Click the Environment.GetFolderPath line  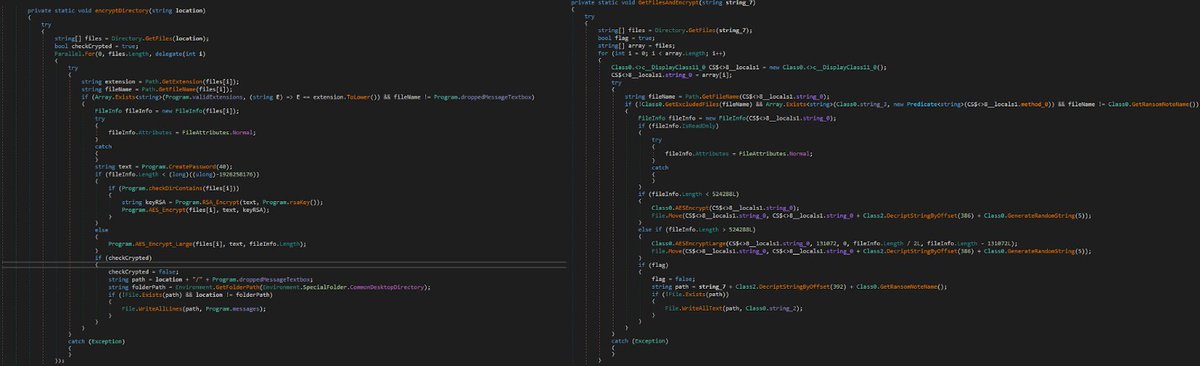(x=268, y=287)
